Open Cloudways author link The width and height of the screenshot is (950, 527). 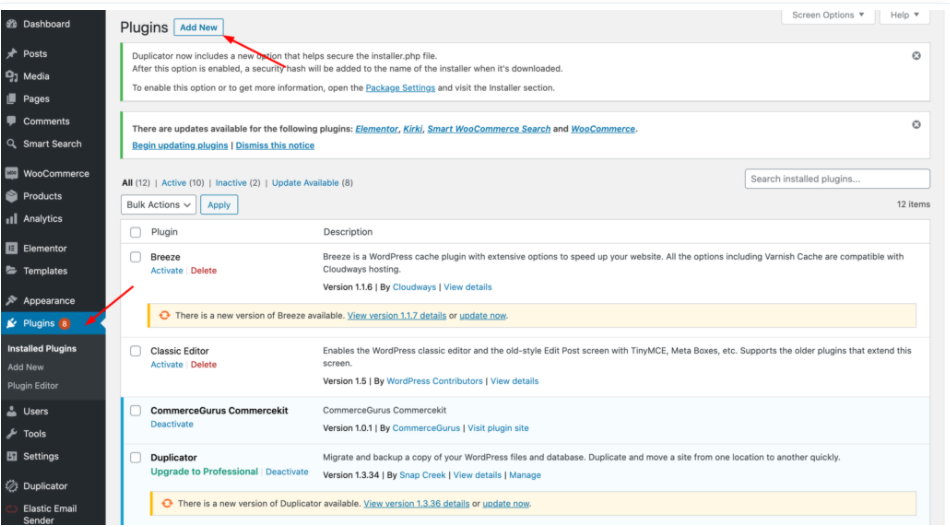(414, 287)
